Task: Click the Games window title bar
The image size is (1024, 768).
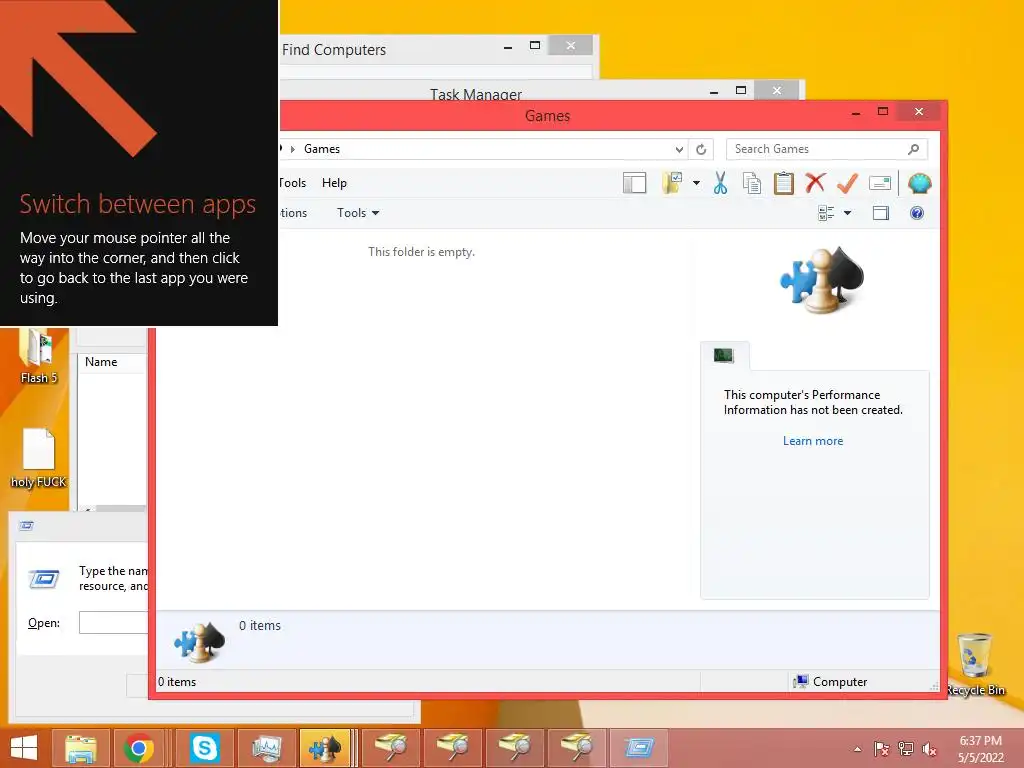Action: pos(547,116)
